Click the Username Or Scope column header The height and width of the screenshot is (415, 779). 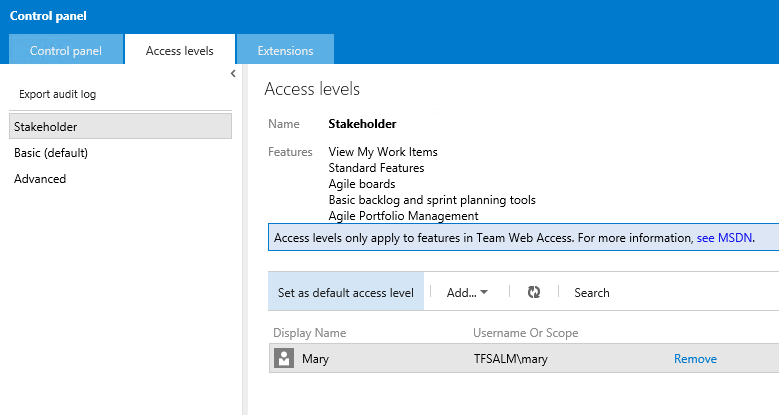tap(525, 332)
